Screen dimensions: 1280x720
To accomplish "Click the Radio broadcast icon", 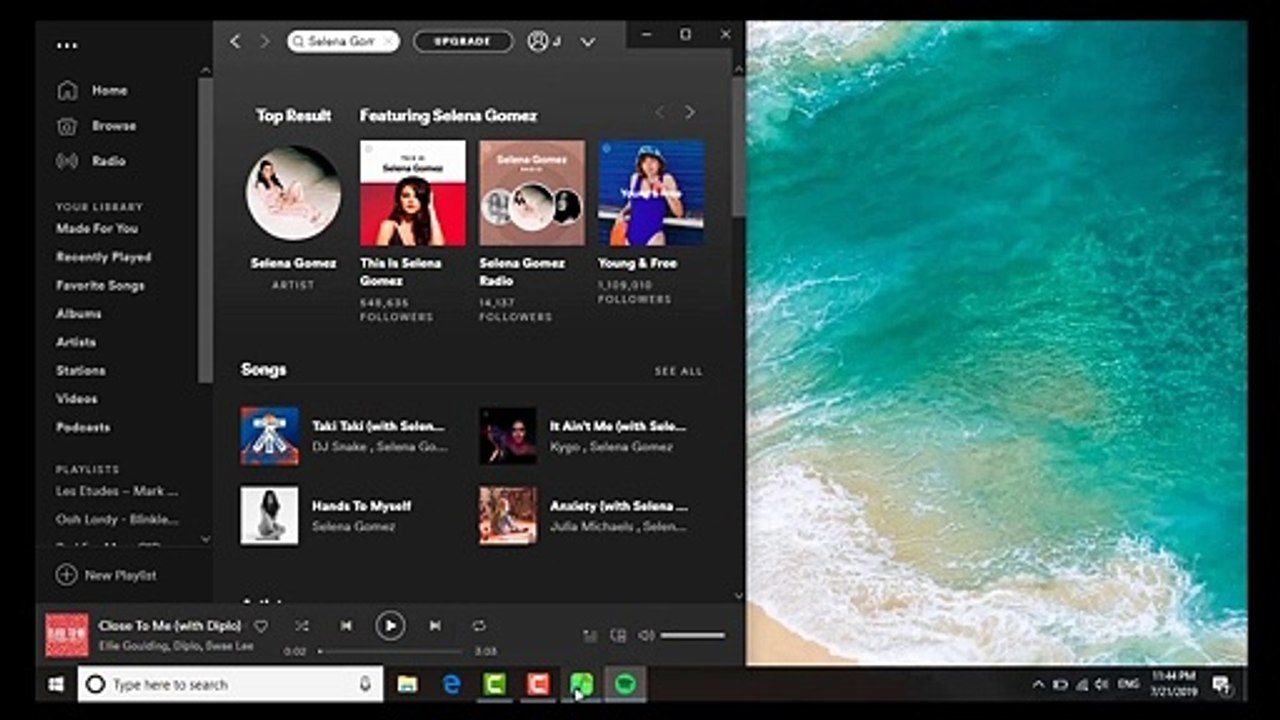I will (x=67, y=161).
